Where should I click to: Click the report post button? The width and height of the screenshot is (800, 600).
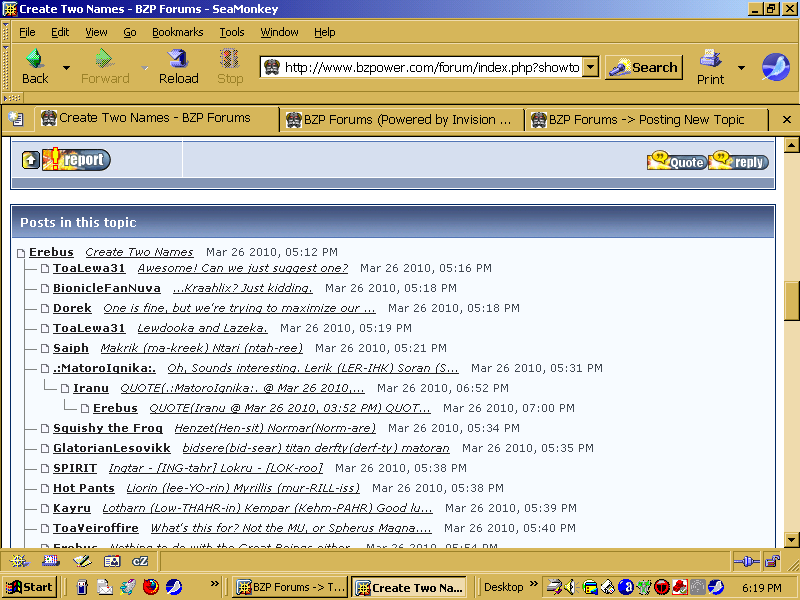[x=76, y=159]
